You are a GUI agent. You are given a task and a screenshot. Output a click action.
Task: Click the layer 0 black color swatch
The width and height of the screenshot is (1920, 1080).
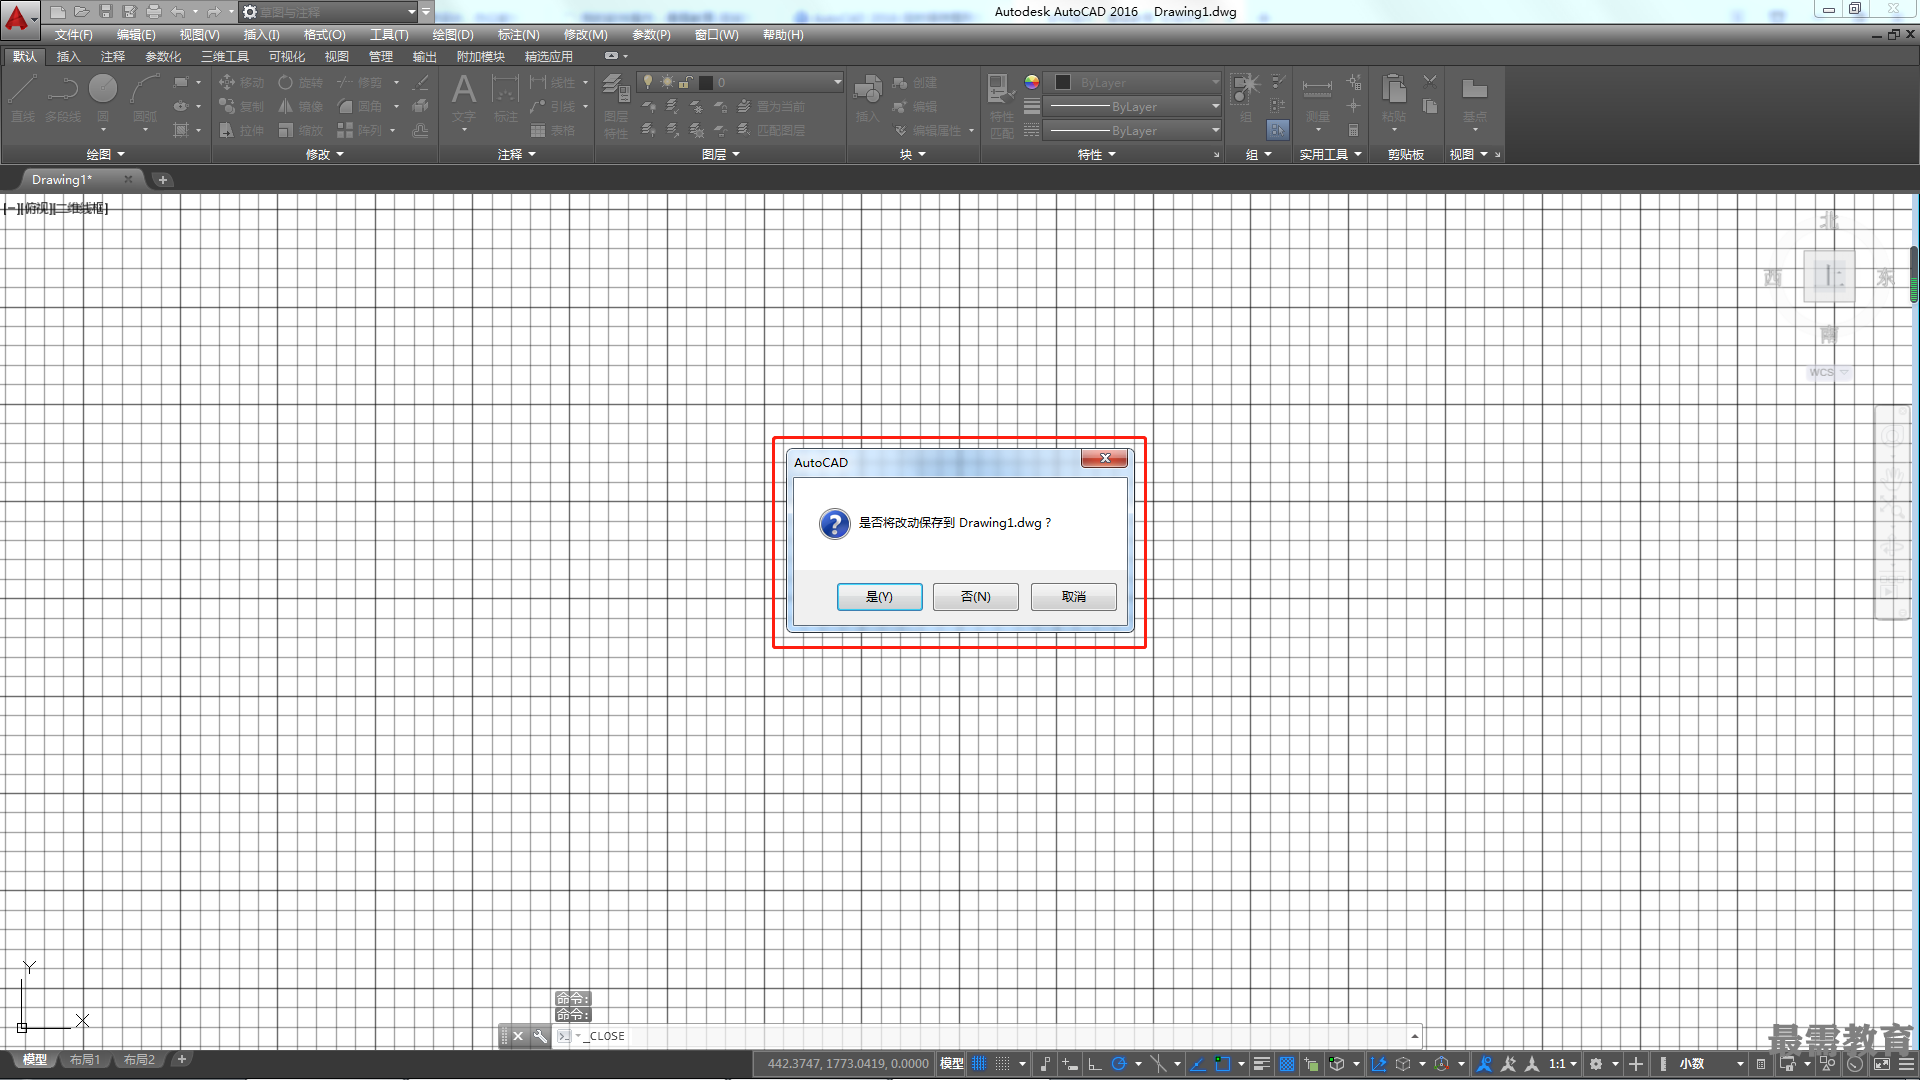tap(706, 82)
